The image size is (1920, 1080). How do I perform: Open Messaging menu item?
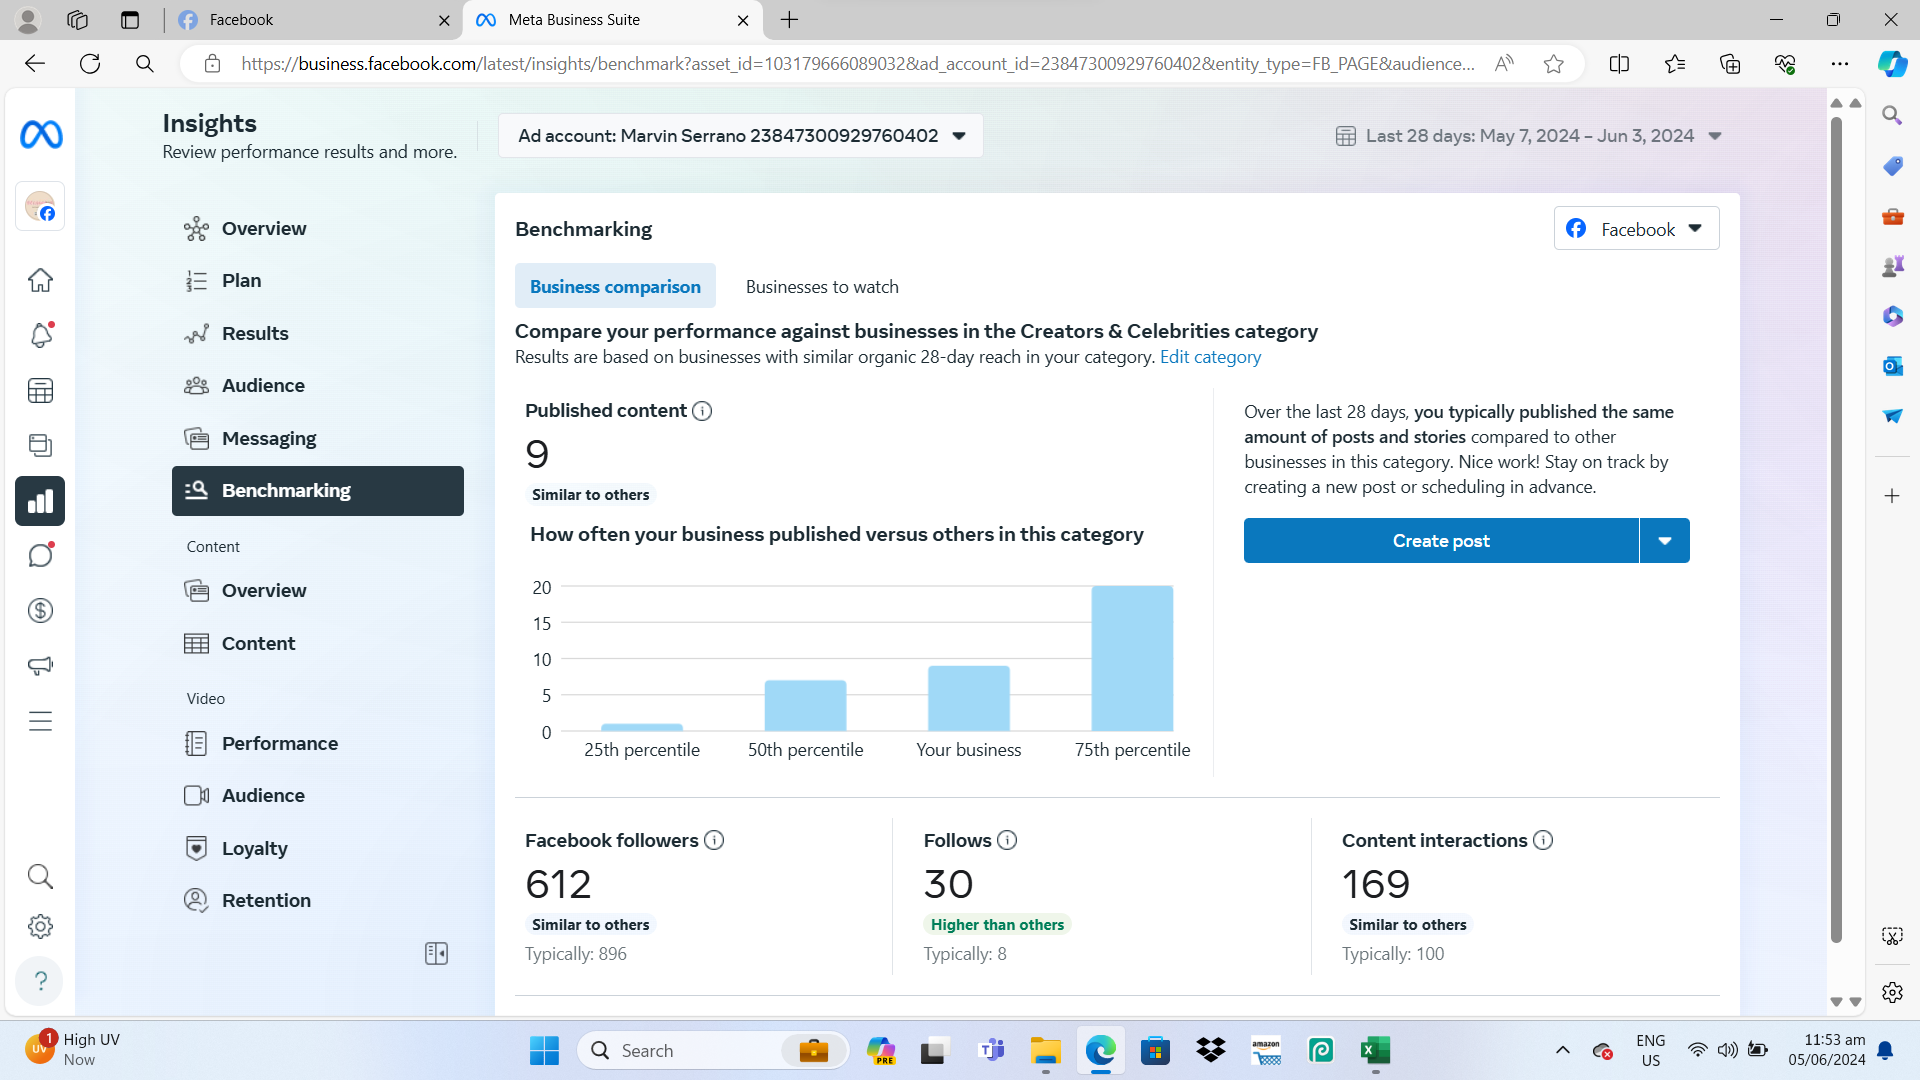pyautogui.click(x=317, y=439)
